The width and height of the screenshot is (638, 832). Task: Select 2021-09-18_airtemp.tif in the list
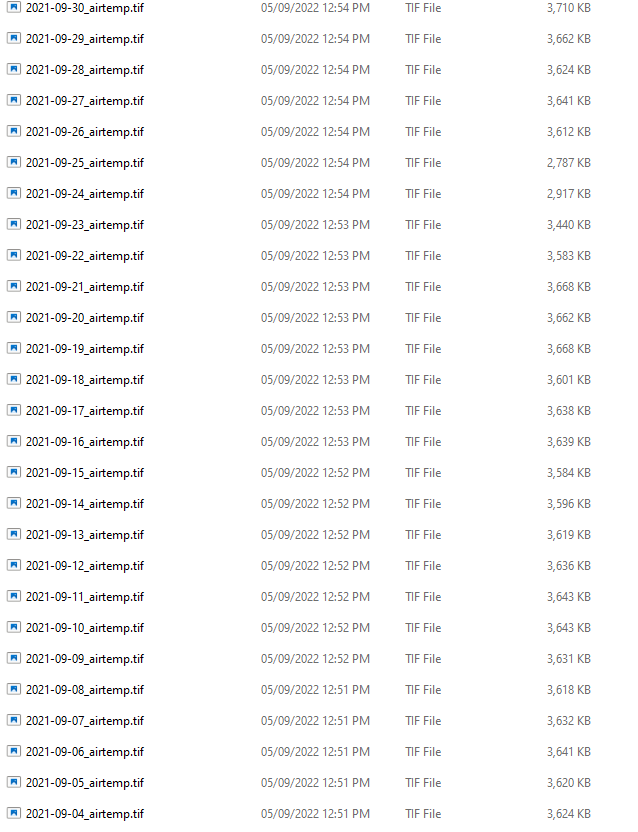click(85, 380)
